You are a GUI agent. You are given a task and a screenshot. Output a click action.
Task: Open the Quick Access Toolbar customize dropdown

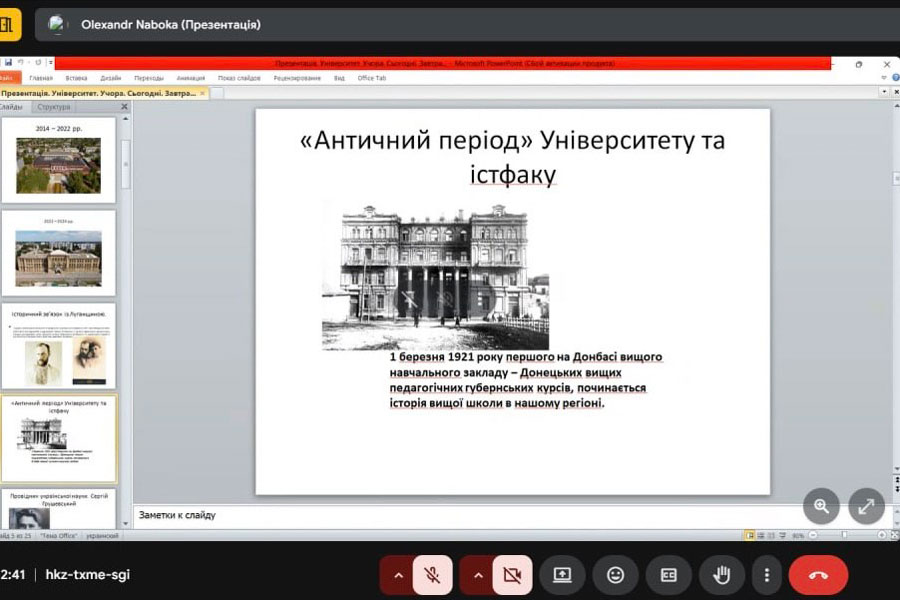(x=50, y=62)
